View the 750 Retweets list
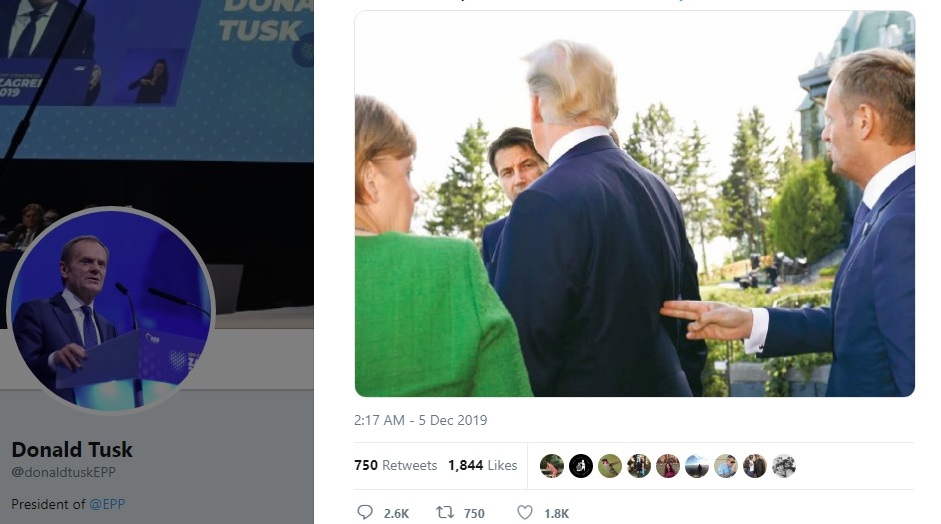The width and height of the screenshot is (941, 524). [x=395, y=465]
